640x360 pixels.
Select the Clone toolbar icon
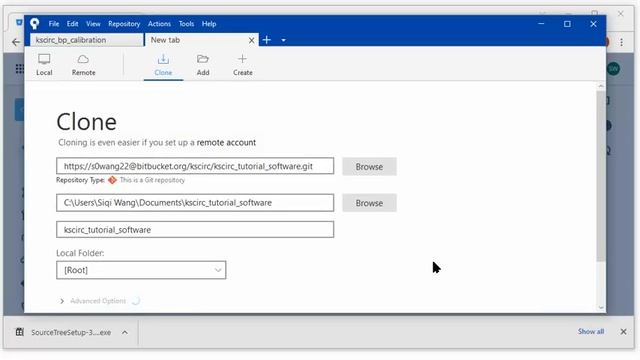(163, 64)
